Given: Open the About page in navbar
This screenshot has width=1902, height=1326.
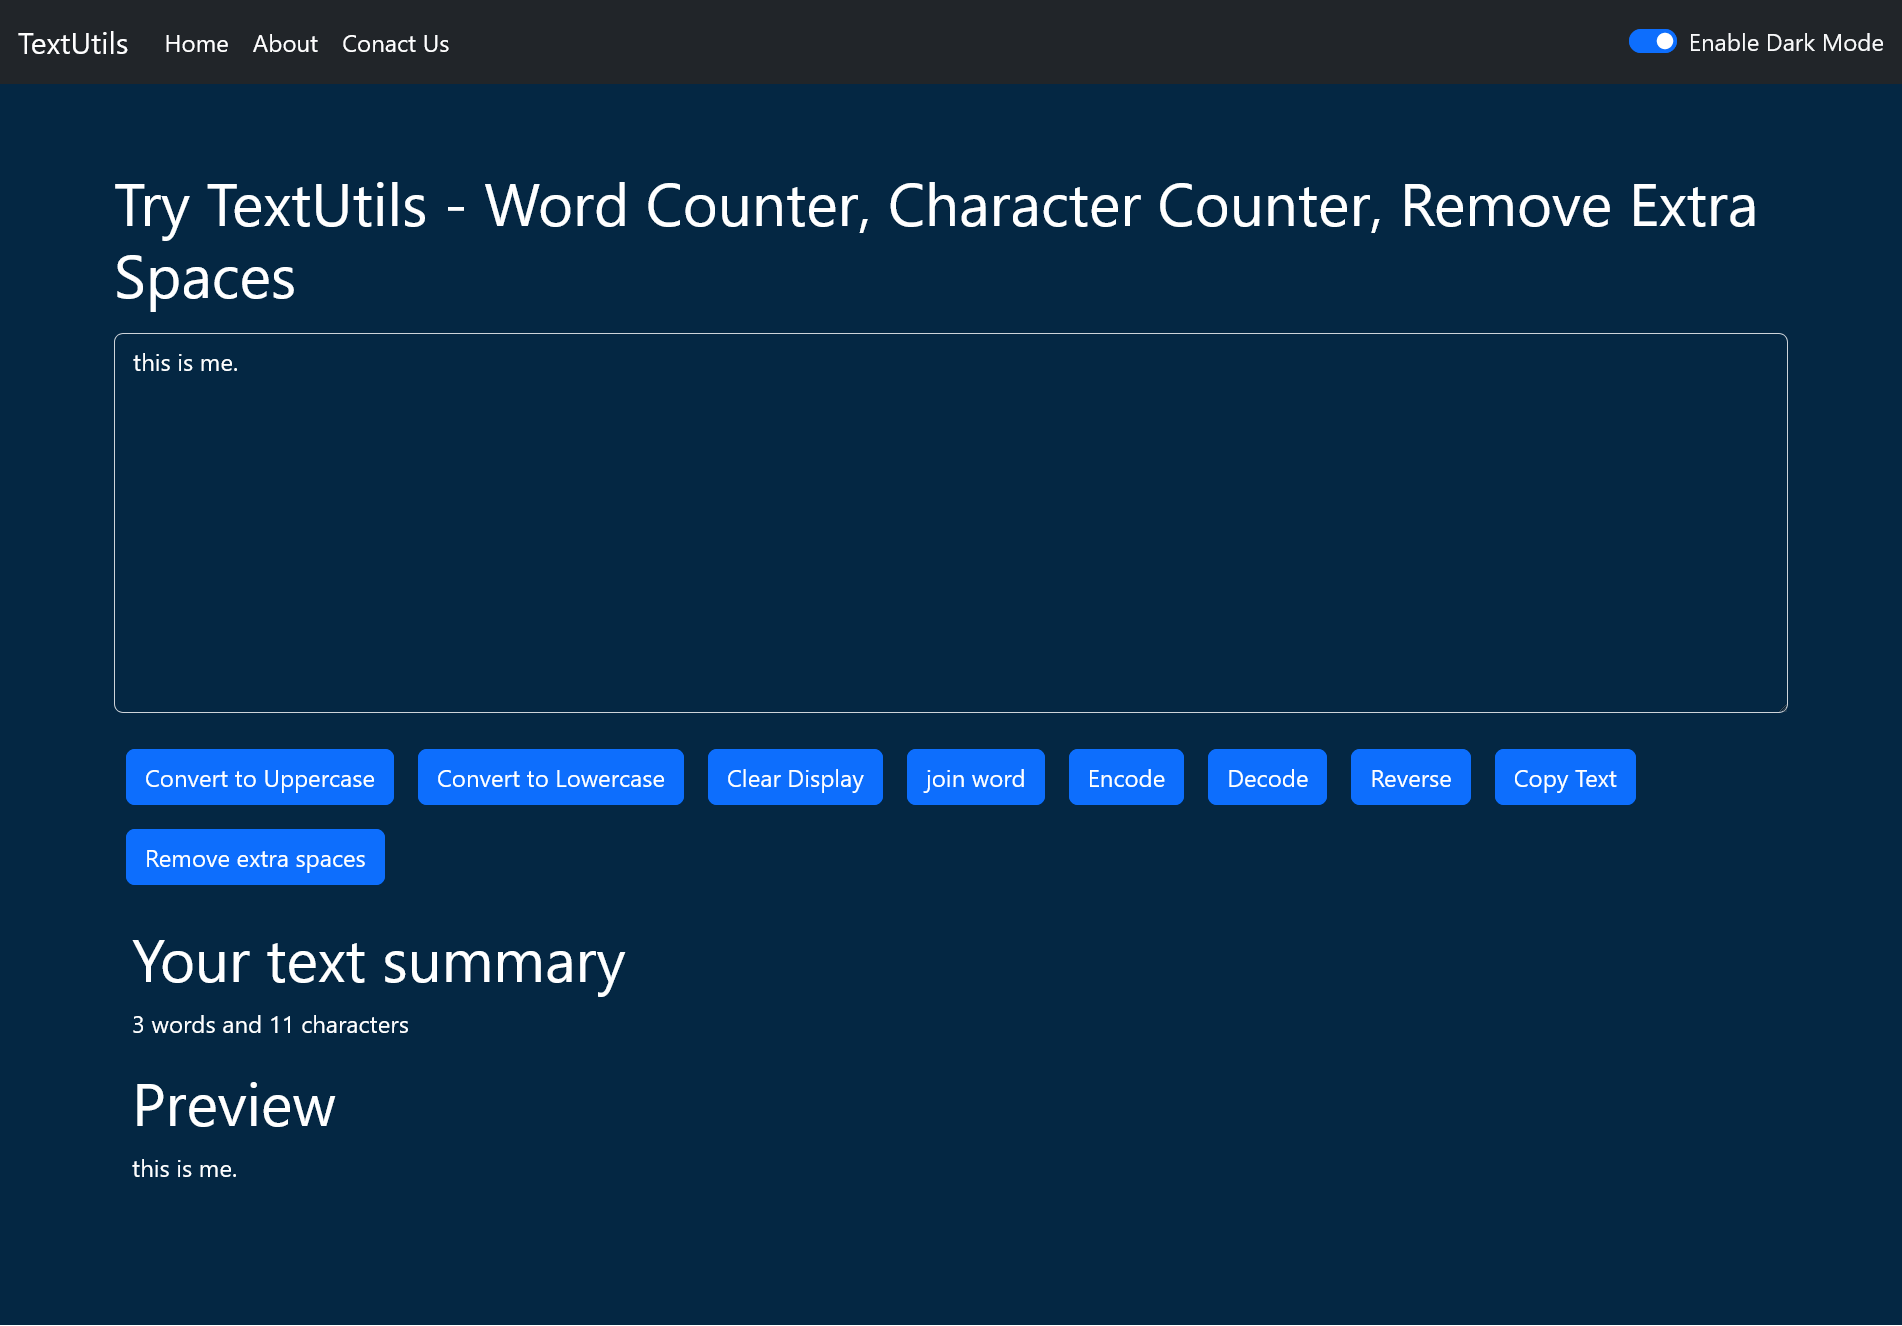Looking at the screenshot, I should point(285,44).
